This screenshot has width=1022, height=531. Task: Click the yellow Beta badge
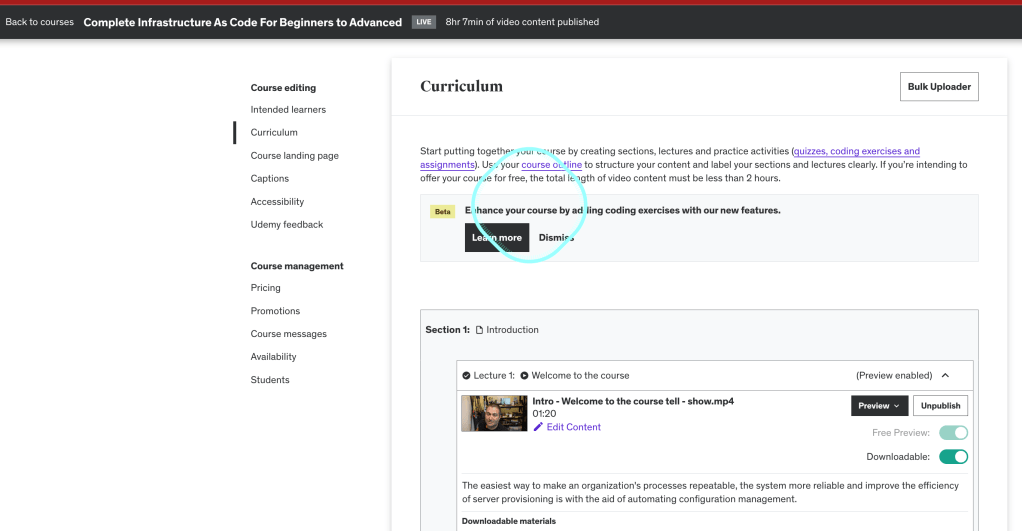click(x=443, y=212)
